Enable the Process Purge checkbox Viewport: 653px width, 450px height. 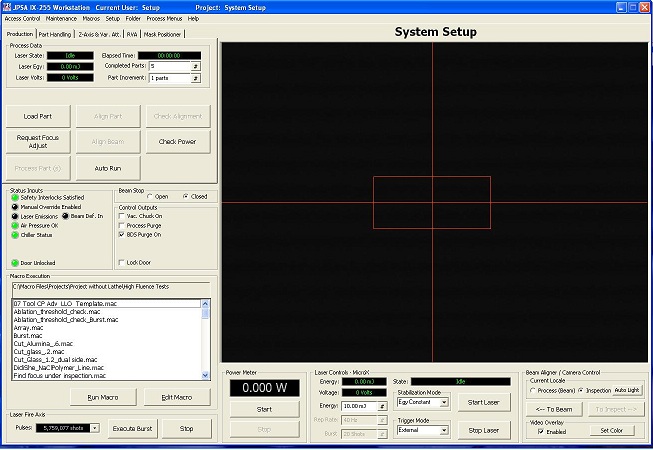tap(122, 226)
